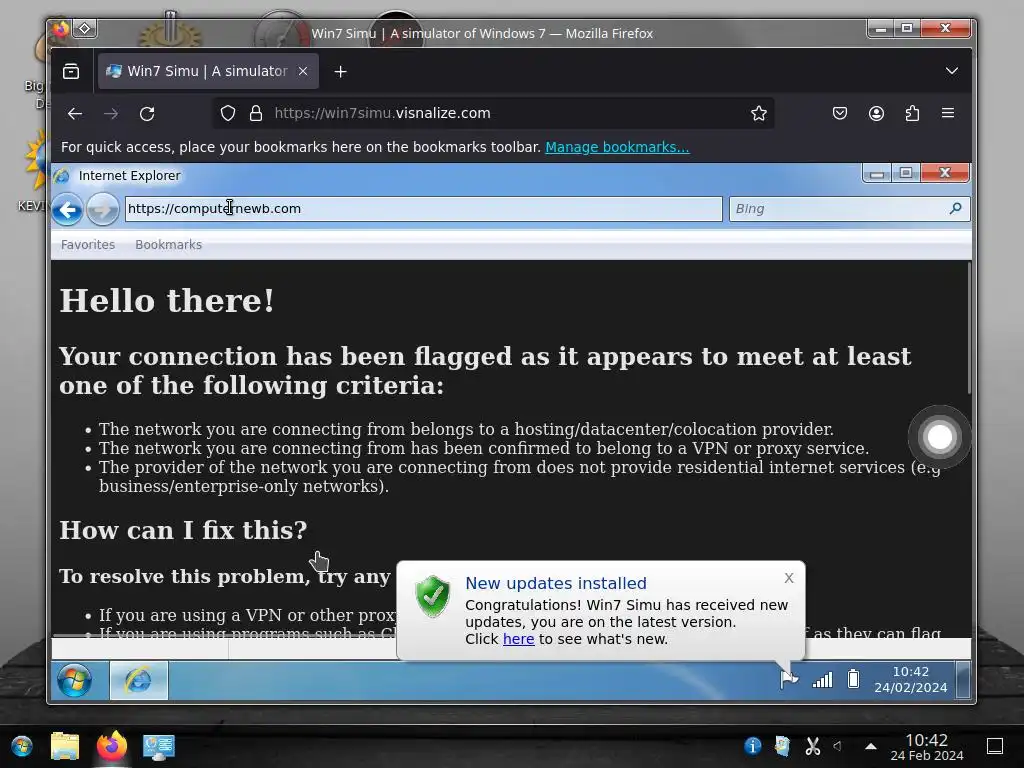Open Firefox extensions puzzle icon
Viewport: 1024px width, 768px height.
pos(912,114)
